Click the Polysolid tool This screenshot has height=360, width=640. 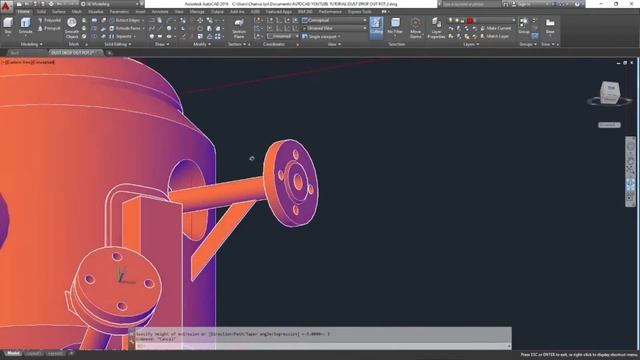point(49,20)
